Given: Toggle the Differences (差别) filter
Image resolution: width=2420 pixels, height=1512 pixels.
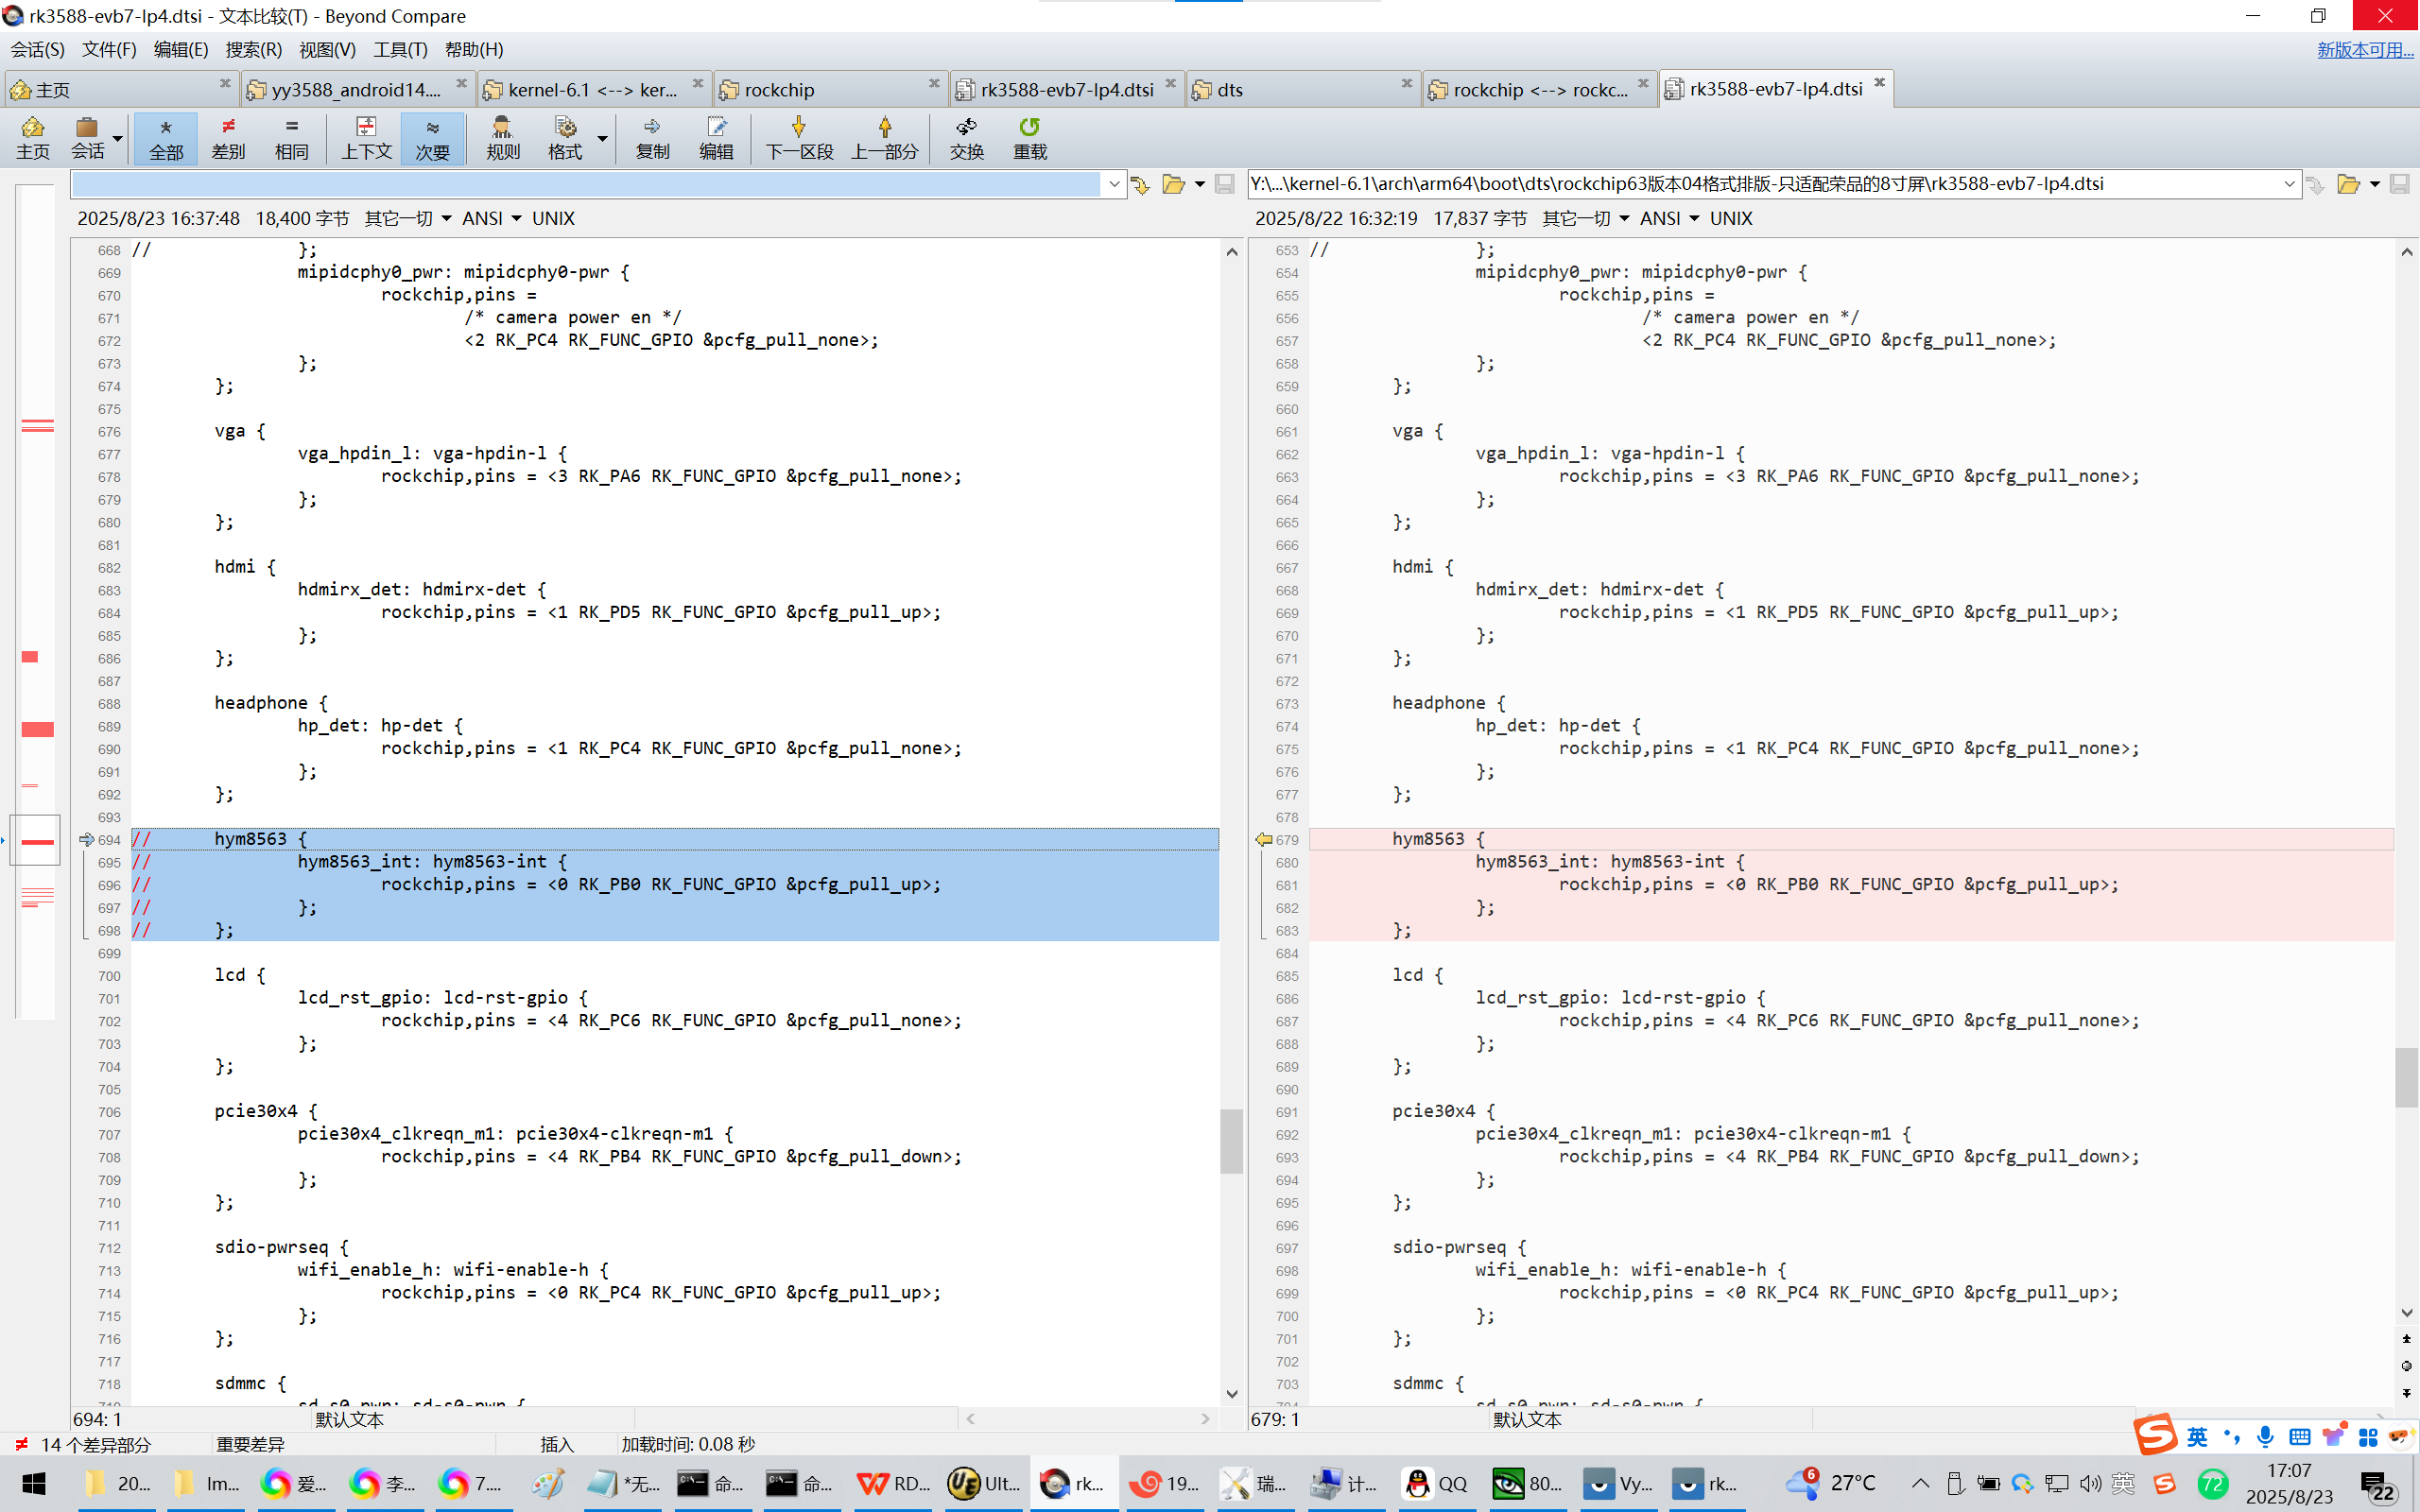Looking at the screenshot, I should point(228,138).
